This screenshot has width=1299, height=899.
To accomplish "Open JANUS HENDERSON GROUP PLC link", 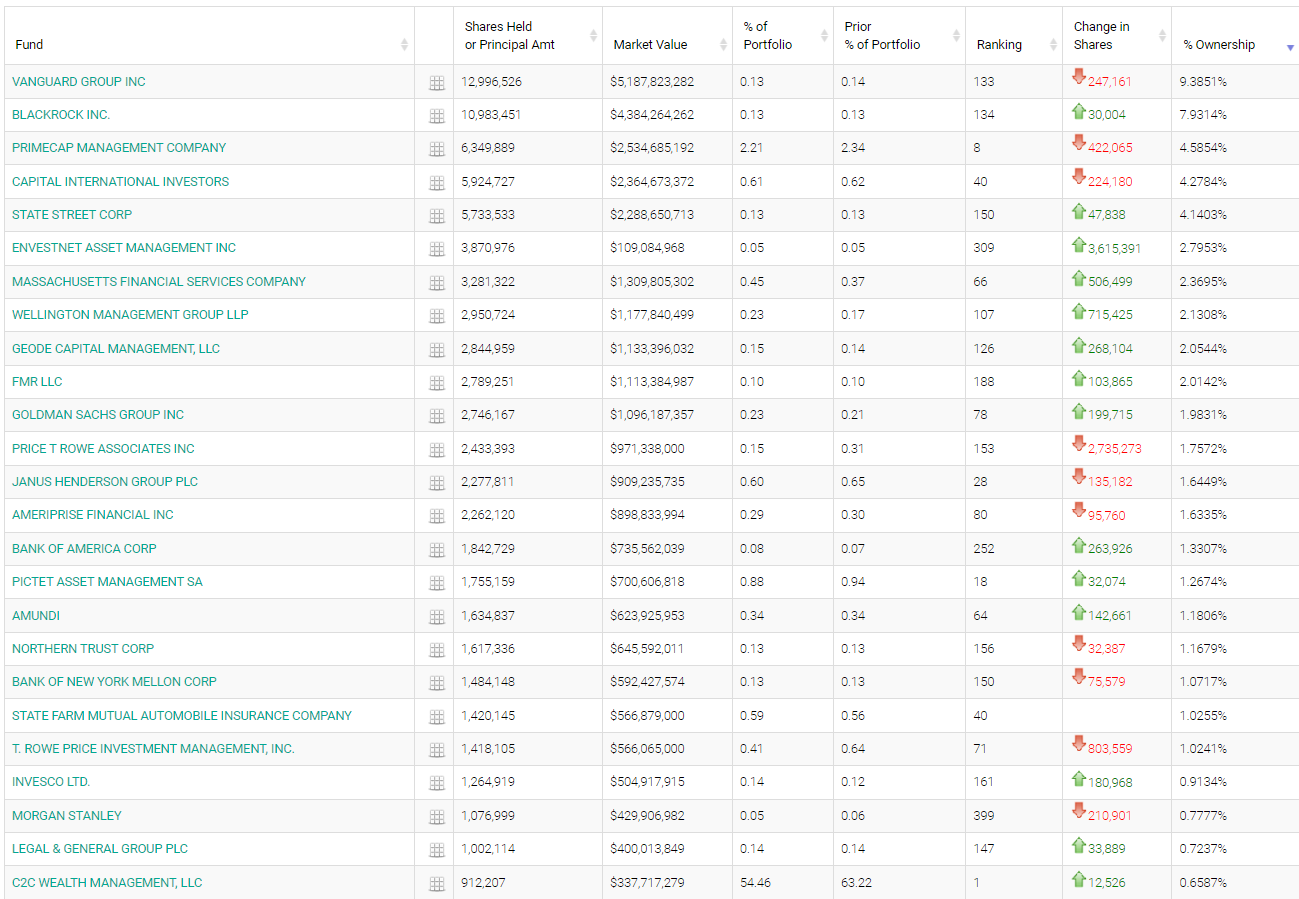I will pos(105,481).
